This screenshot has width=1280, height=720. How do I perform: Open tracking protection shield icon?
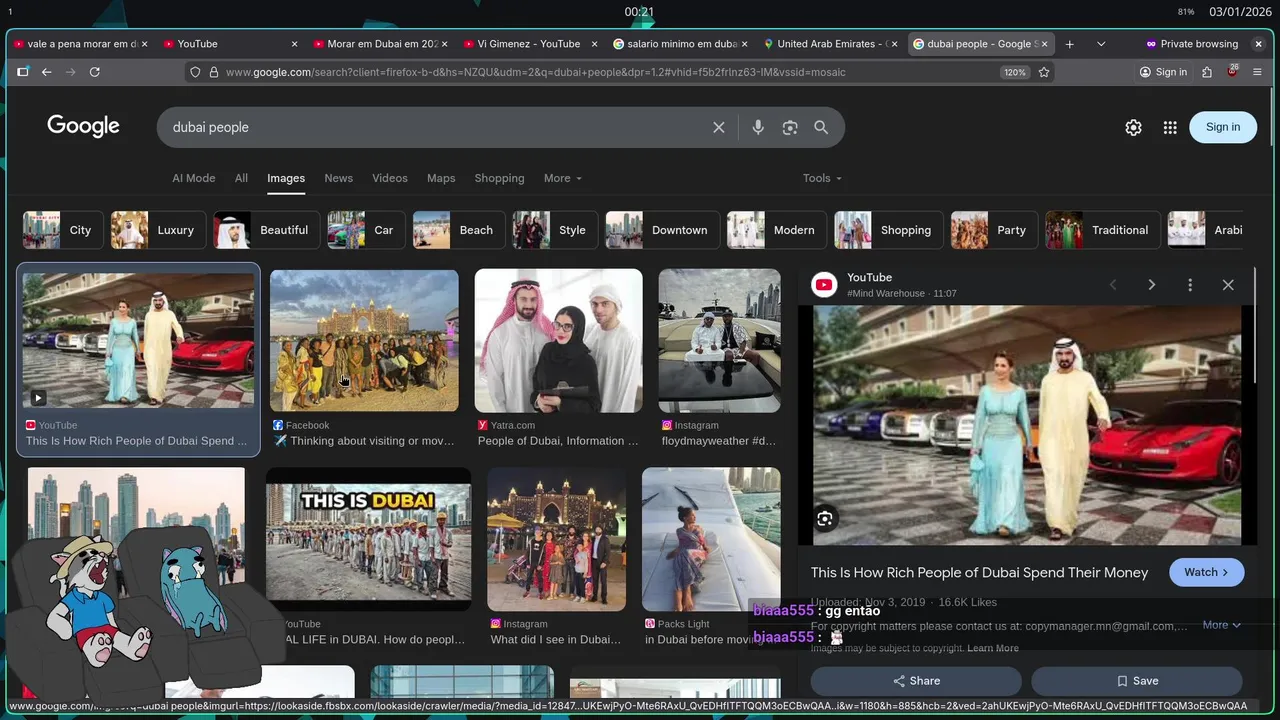pos(196,72)
